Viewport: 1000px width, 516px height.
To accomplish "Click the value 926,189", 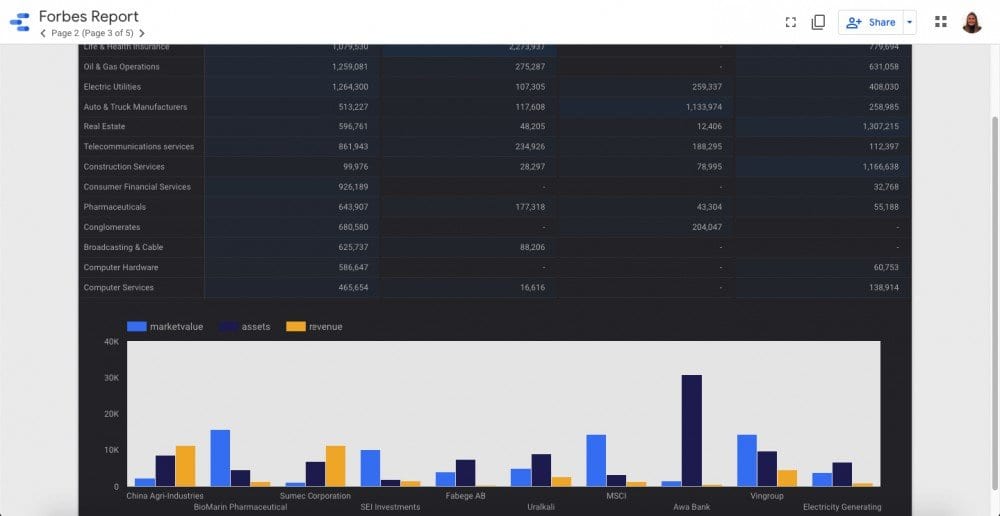I will (353, 187).
